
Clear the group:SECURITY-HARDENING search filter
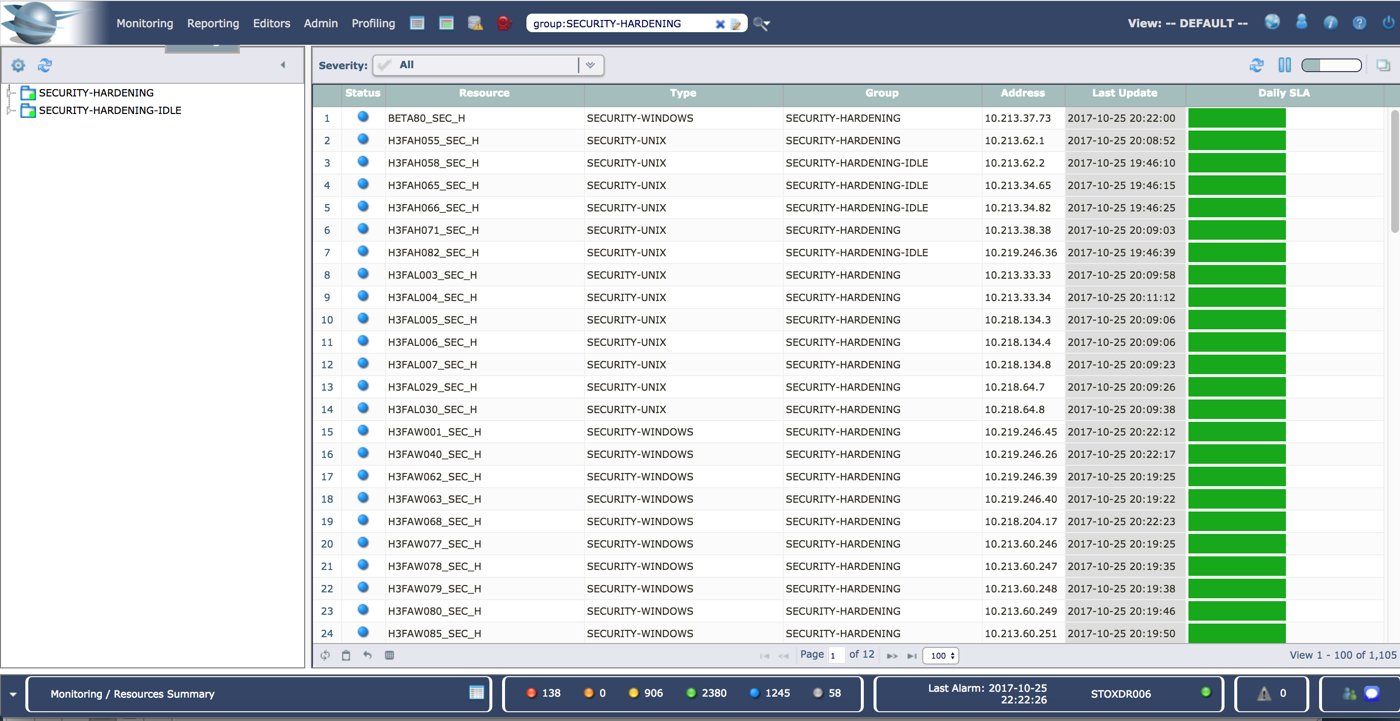[720, 24]
